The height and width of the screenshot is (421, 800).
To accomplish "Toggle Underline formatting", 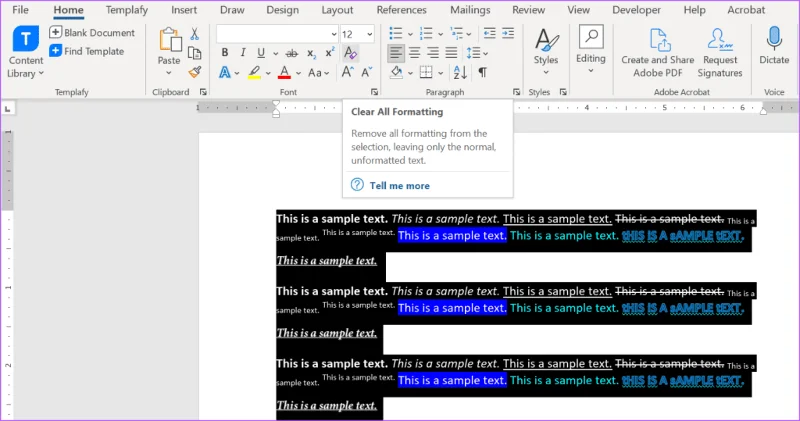I will 261,53.
